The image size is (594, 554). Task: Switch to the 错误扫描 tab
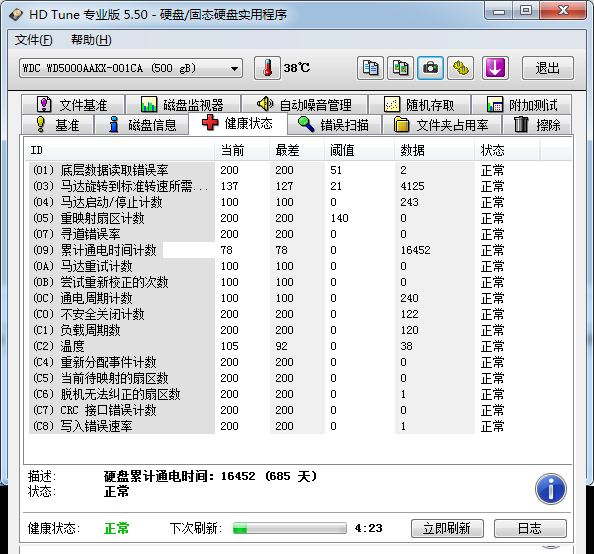[x=334, y=125]
